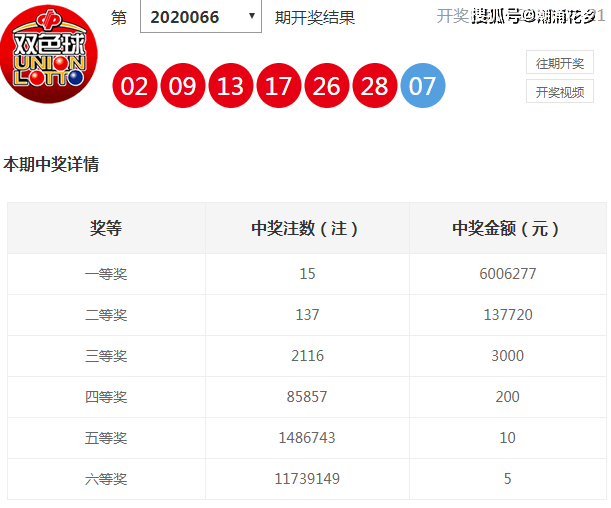Select the 六等奖 row label
611x508 pixels.
pos(106,479)
